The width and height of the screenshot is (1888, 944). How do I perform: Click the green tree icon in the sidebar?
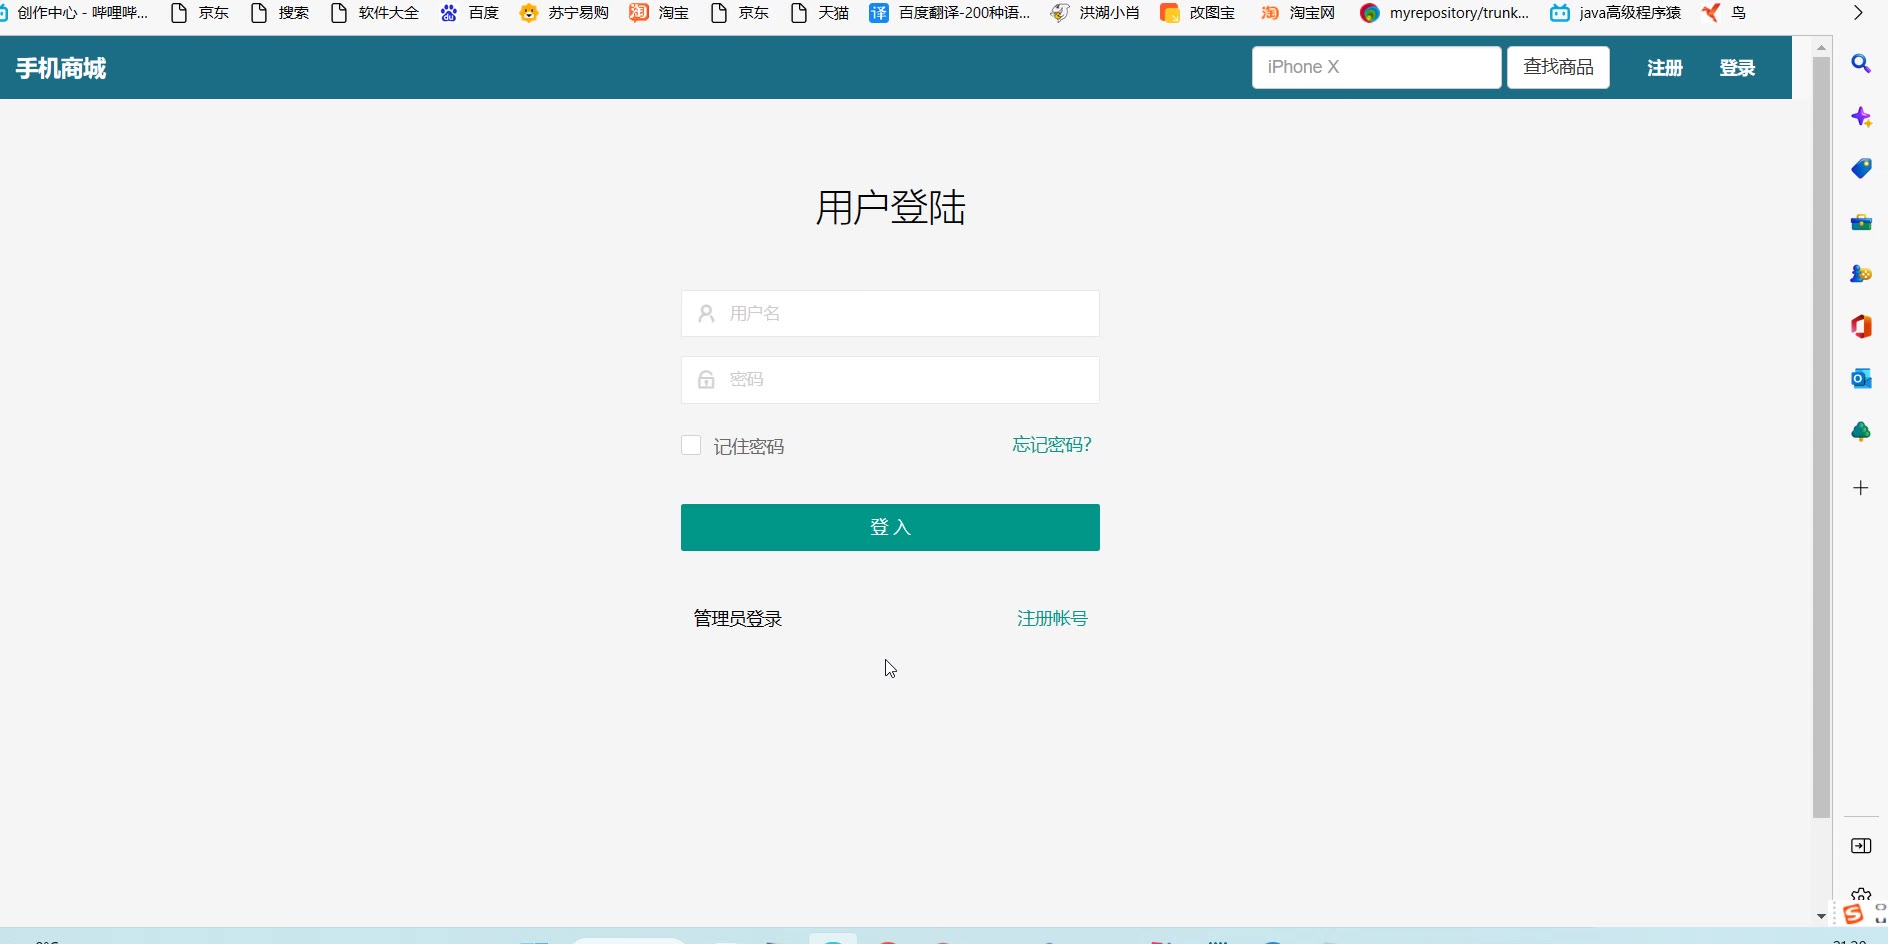pyautogui.click(x=1860, y=431)
